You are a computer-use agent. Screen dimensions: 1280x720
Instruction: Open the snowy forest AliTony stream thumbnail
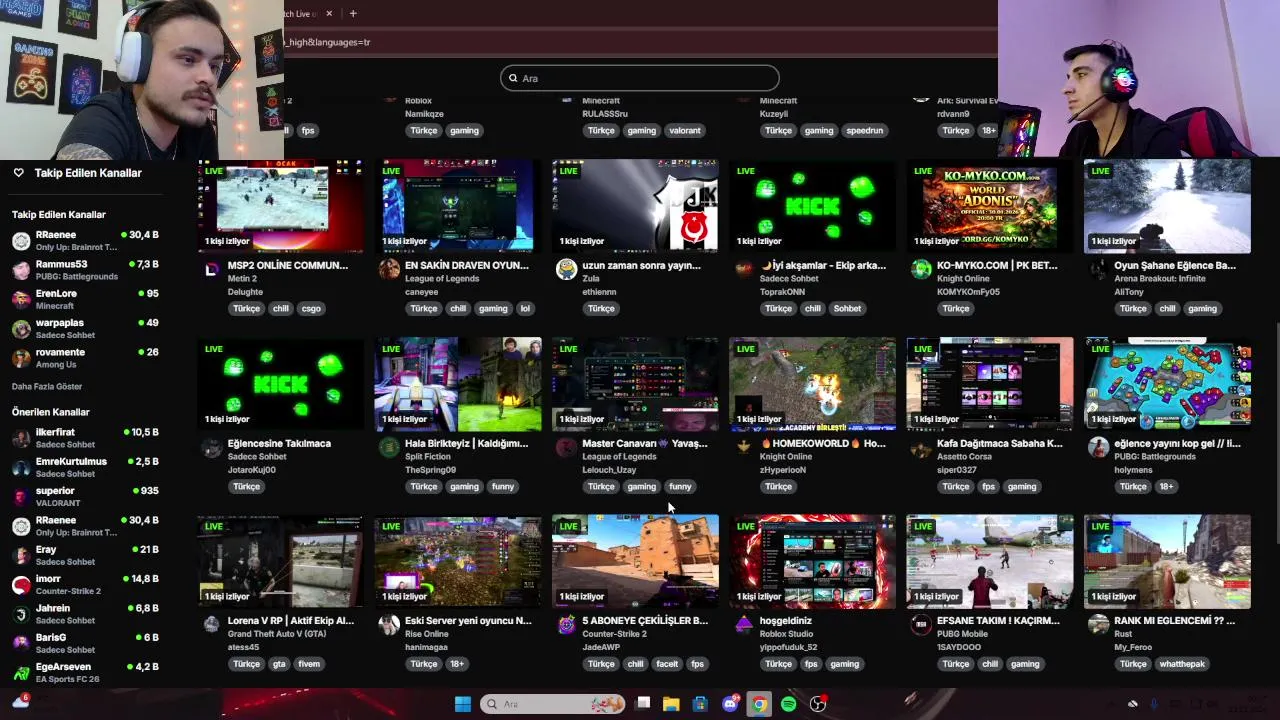(1167, 205)
